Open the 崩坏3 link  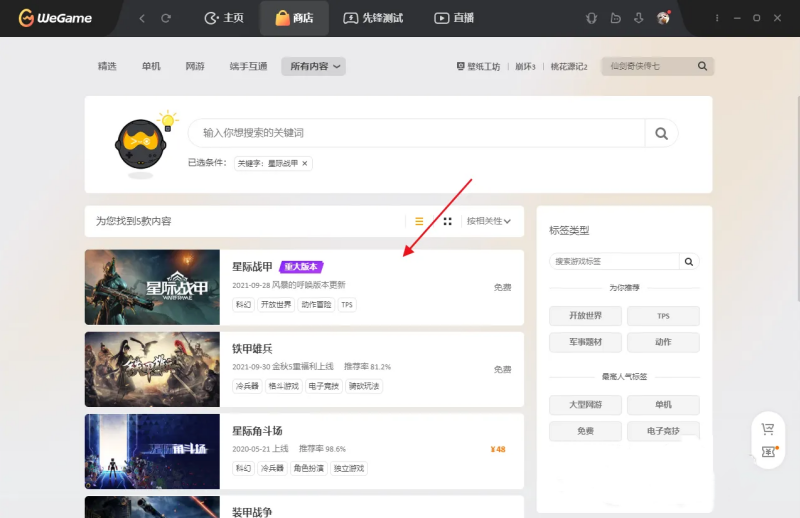click(525, 66)
